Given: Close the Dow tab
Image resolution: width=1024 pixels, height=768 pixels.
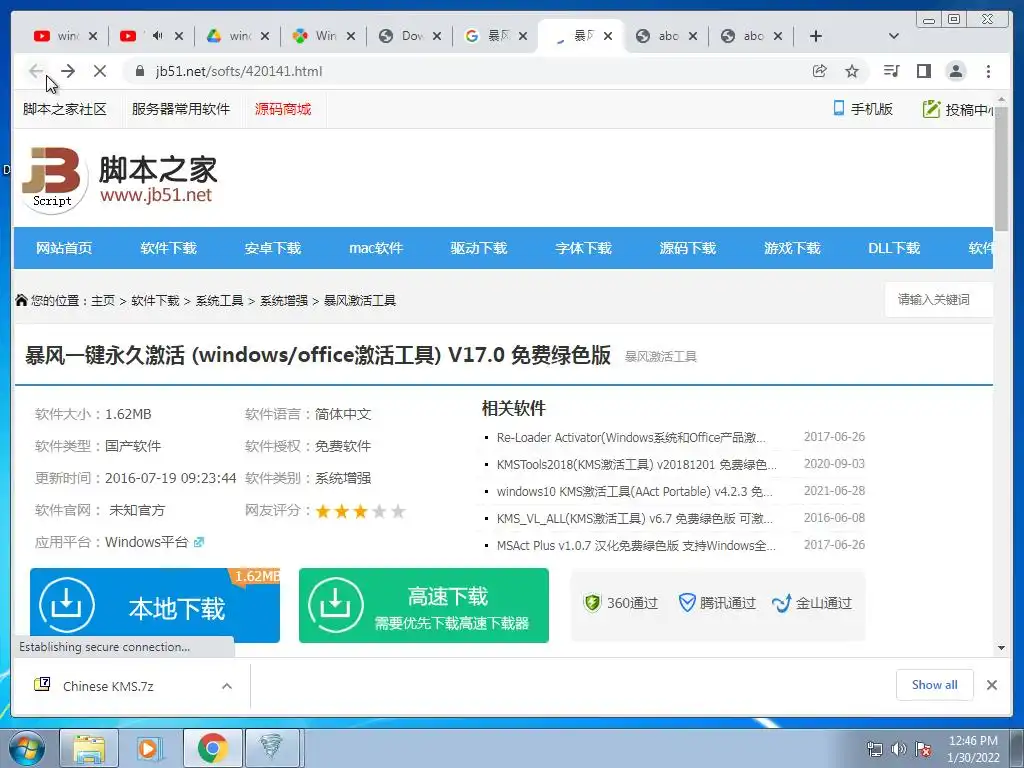Looking at the screenshot, I should point(437,36).
